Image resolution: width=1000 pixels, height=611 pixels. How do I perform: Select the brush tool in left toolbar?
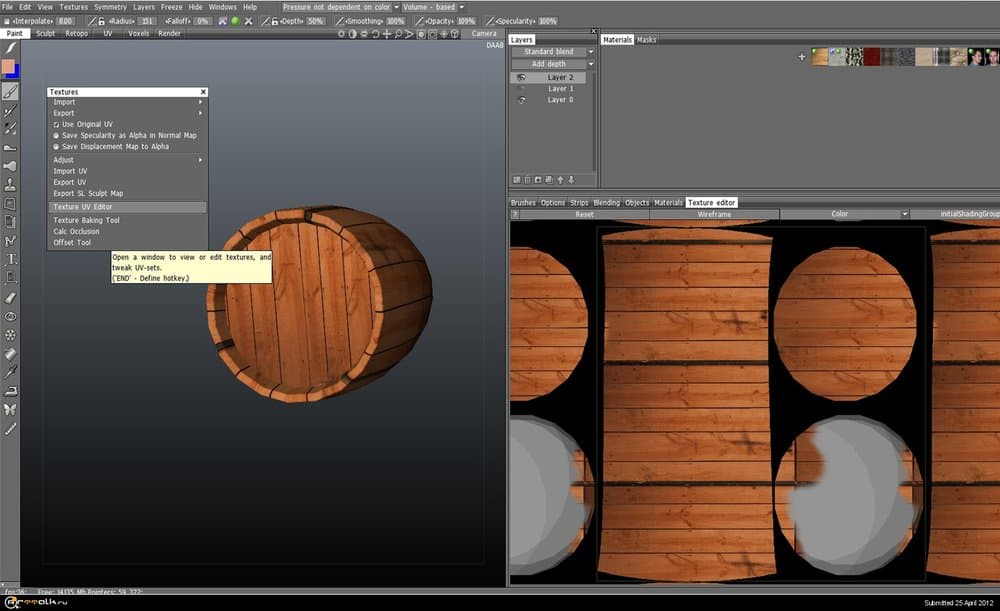pyautogui.click(x=10, y=91)
